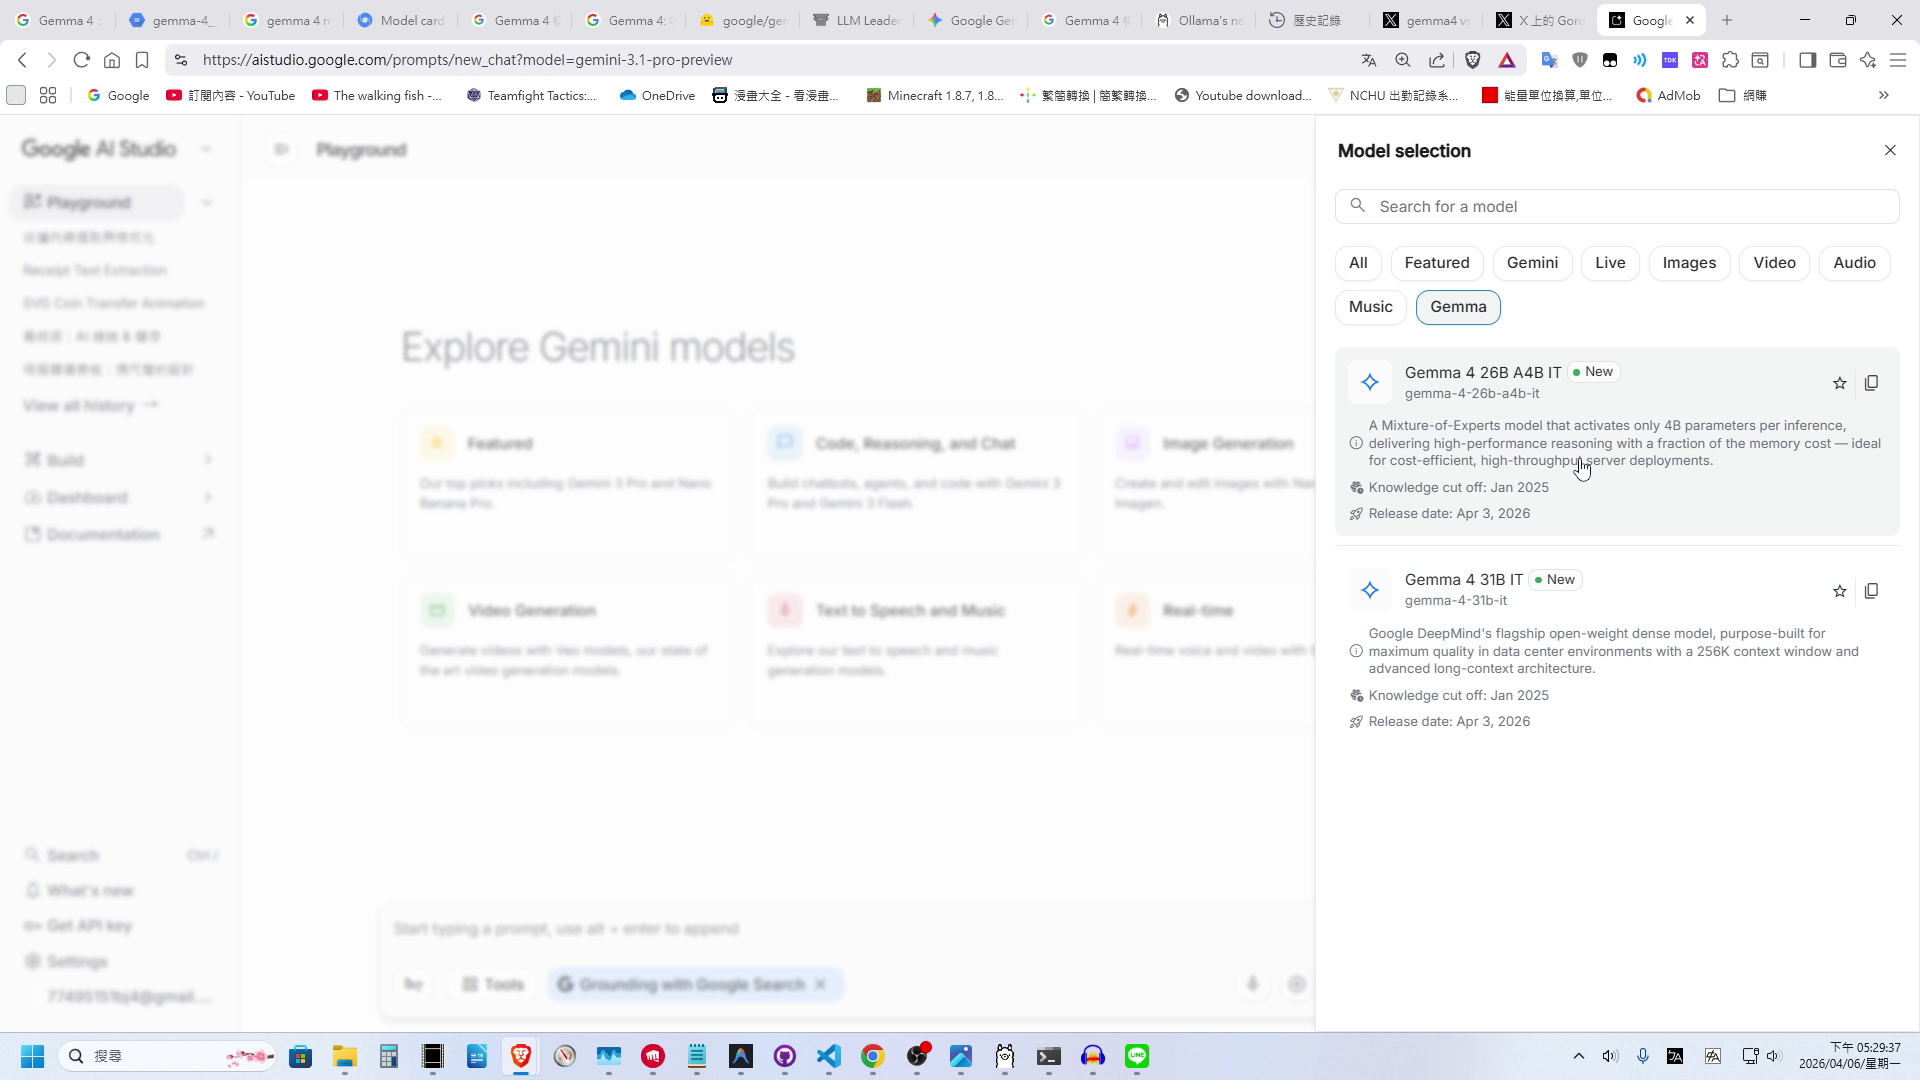Open the page translate icon
The width and height of the screenshot is (1920, 1080).
click(1369, 60)
